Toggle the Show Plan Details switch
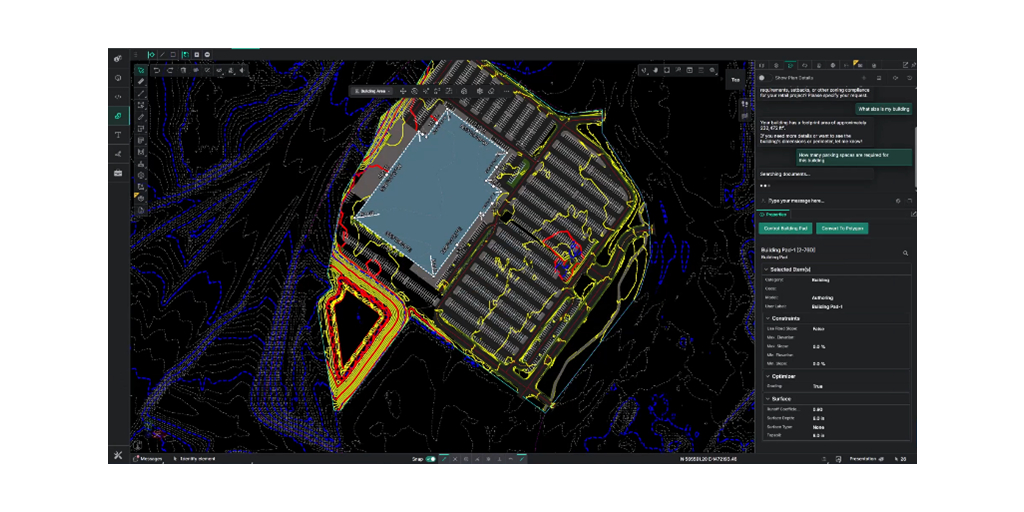1024x512 pixels. 762,77
